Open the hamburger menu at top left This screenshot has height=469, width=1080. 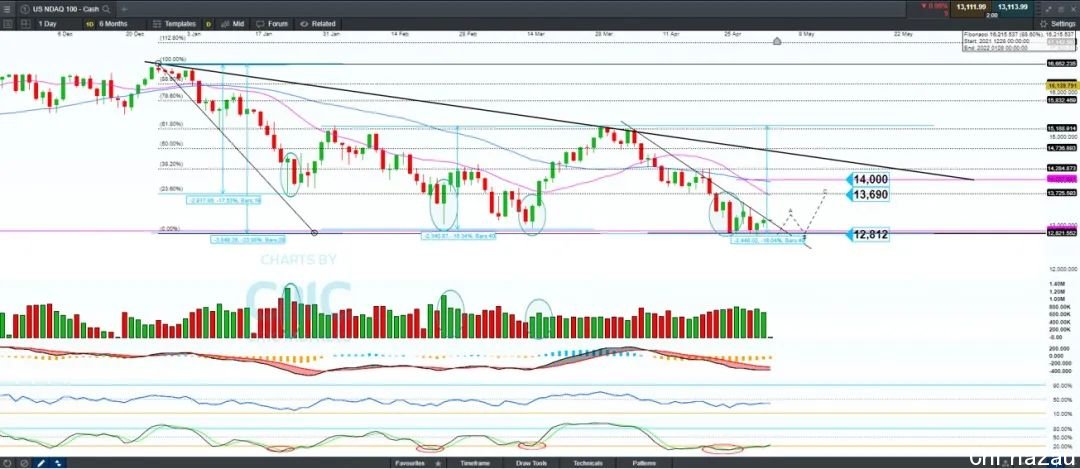(x=7, y=9)
